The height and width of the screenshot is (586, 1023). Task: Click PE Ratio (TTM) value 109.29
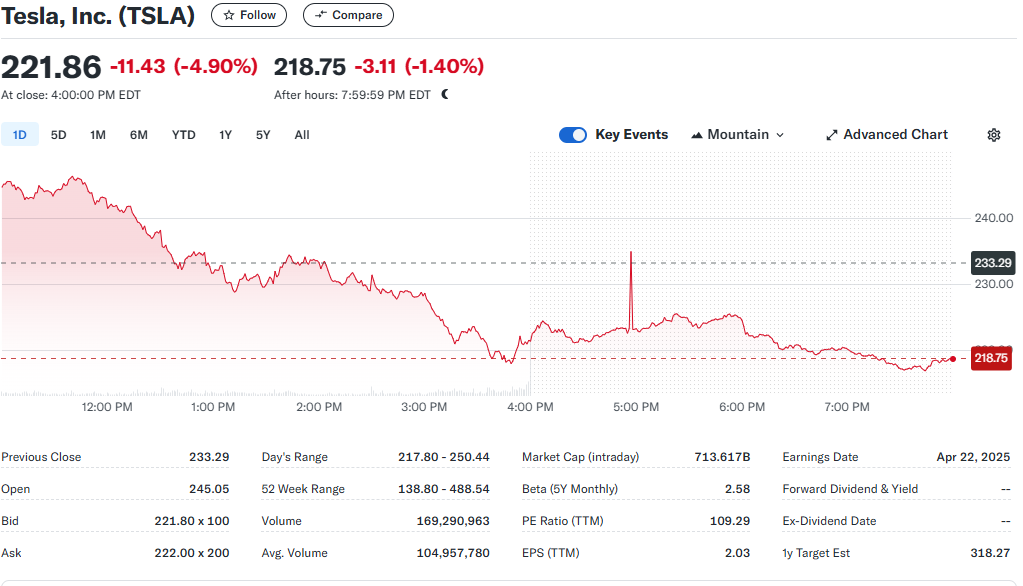click(730, 521)
